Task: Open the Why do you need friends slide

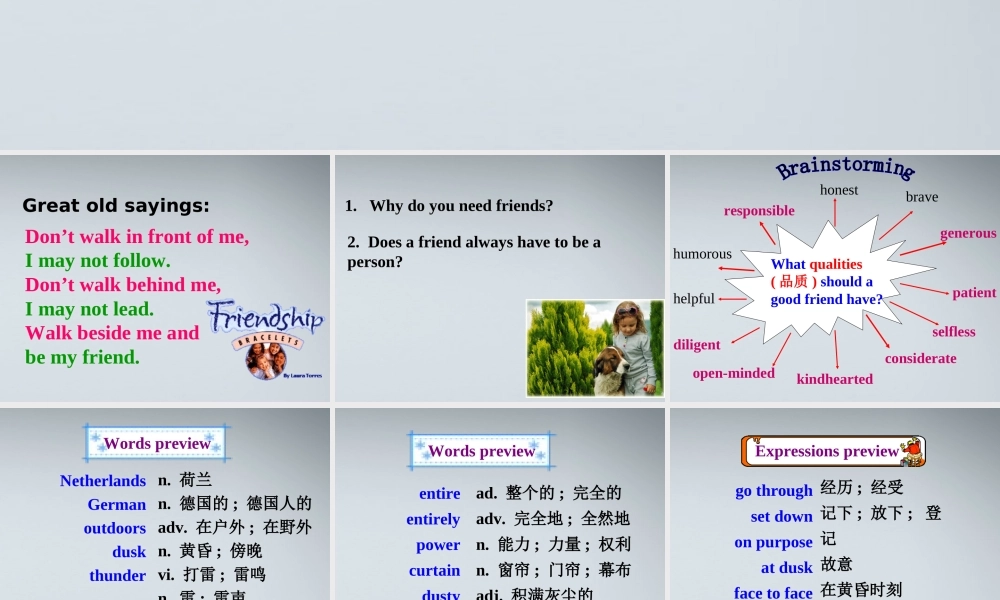Action: pyautogui.click(x=500, y=279)
